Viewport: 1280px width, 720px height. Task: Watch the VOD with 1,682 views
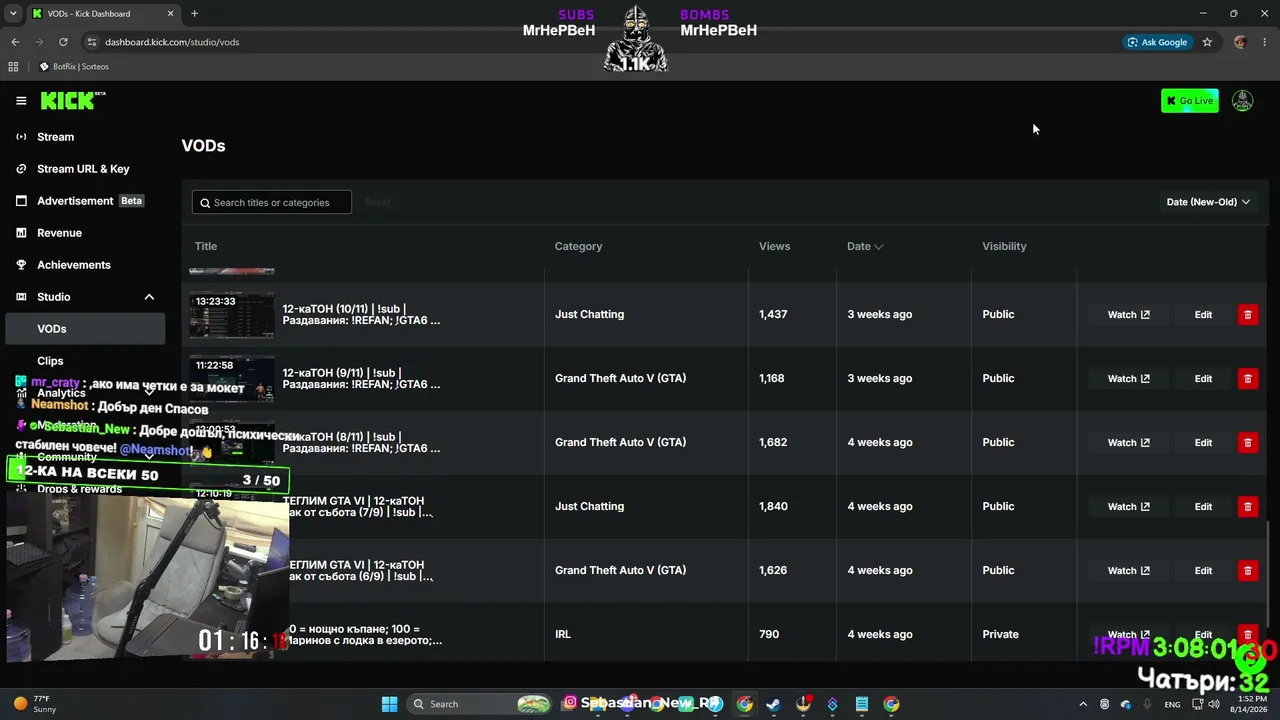tap(1128, 443)
